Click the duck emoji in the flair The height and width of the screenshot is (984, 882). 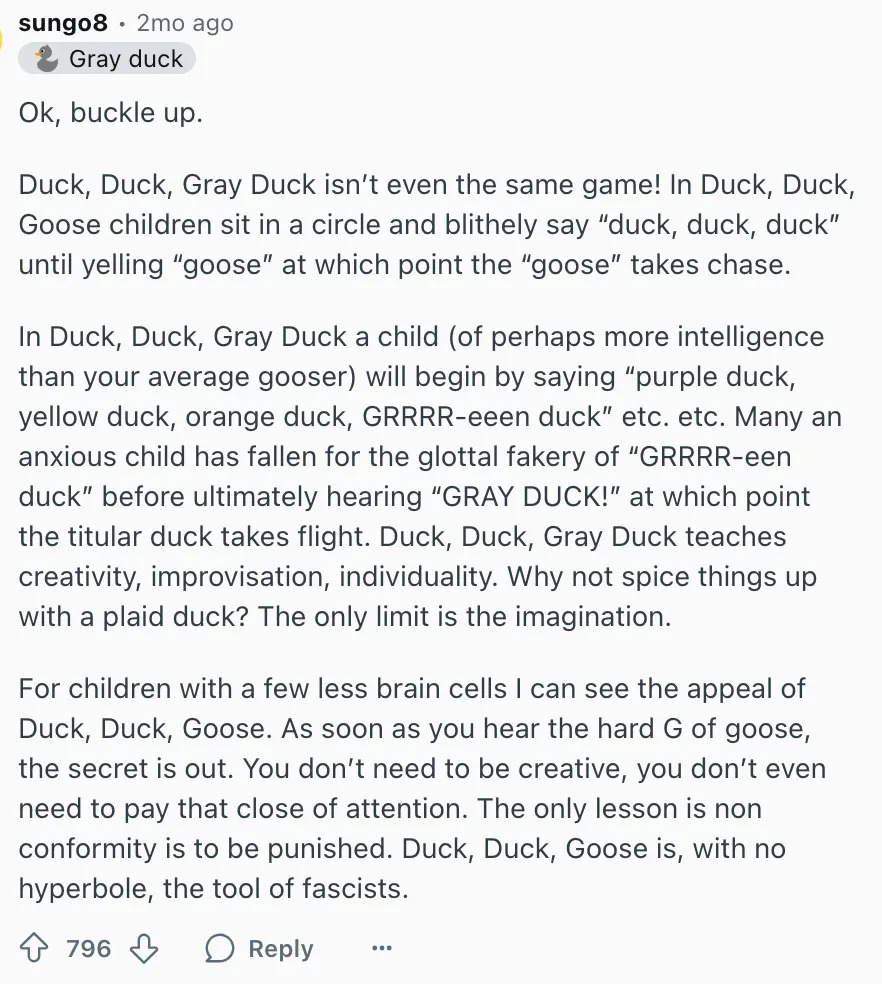click(46, 59)
